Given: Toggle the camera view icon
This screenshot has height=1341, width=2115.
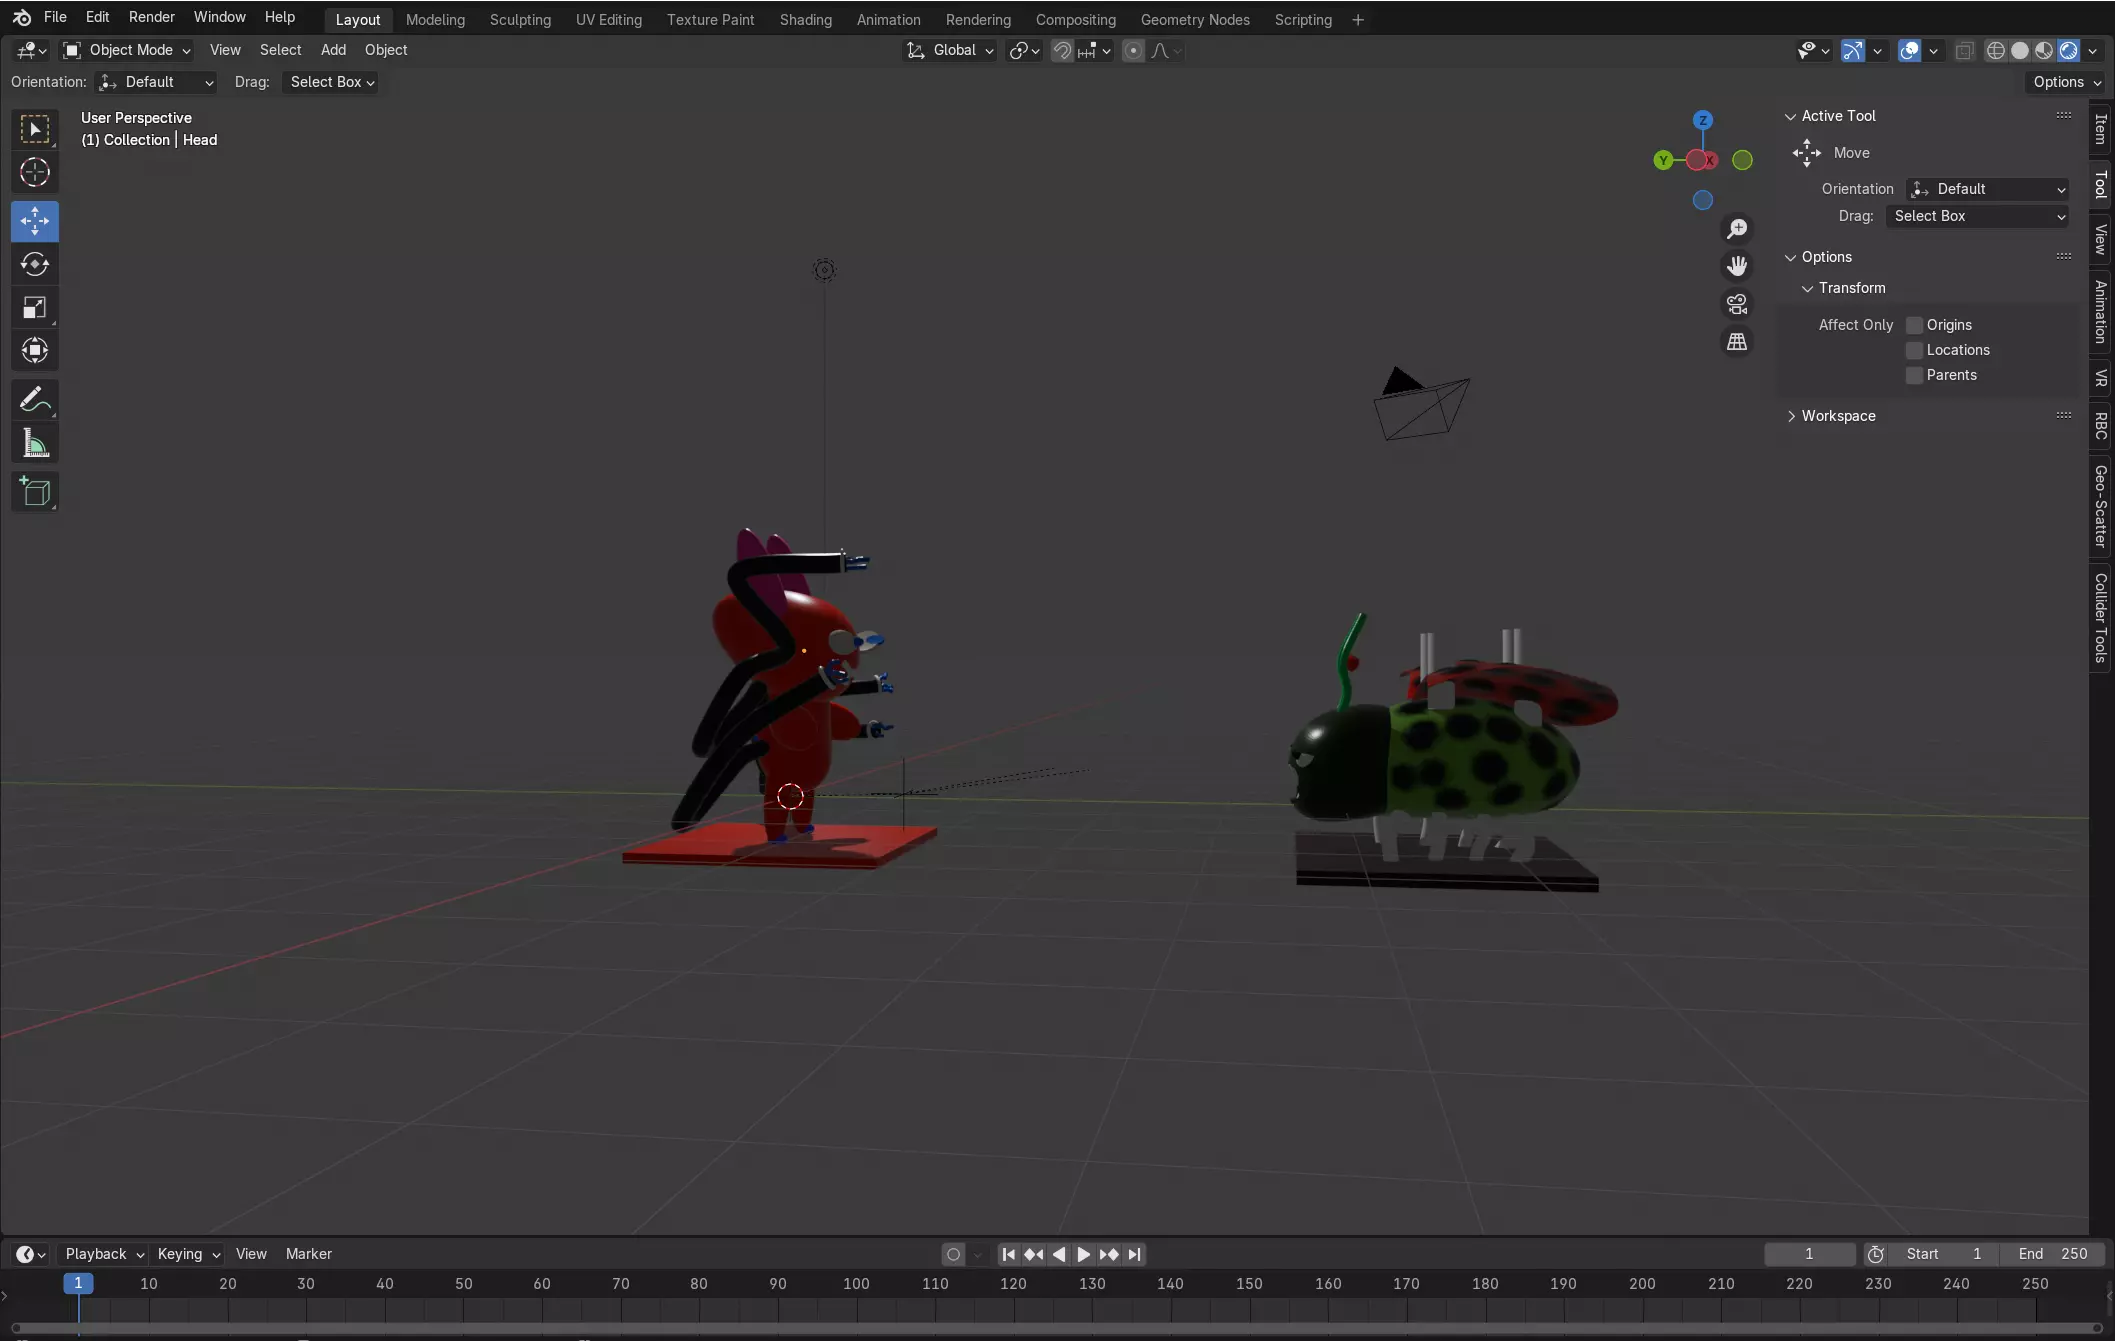Looking at the screenshot, I should pyautogui.click(x=1738, y=304).
